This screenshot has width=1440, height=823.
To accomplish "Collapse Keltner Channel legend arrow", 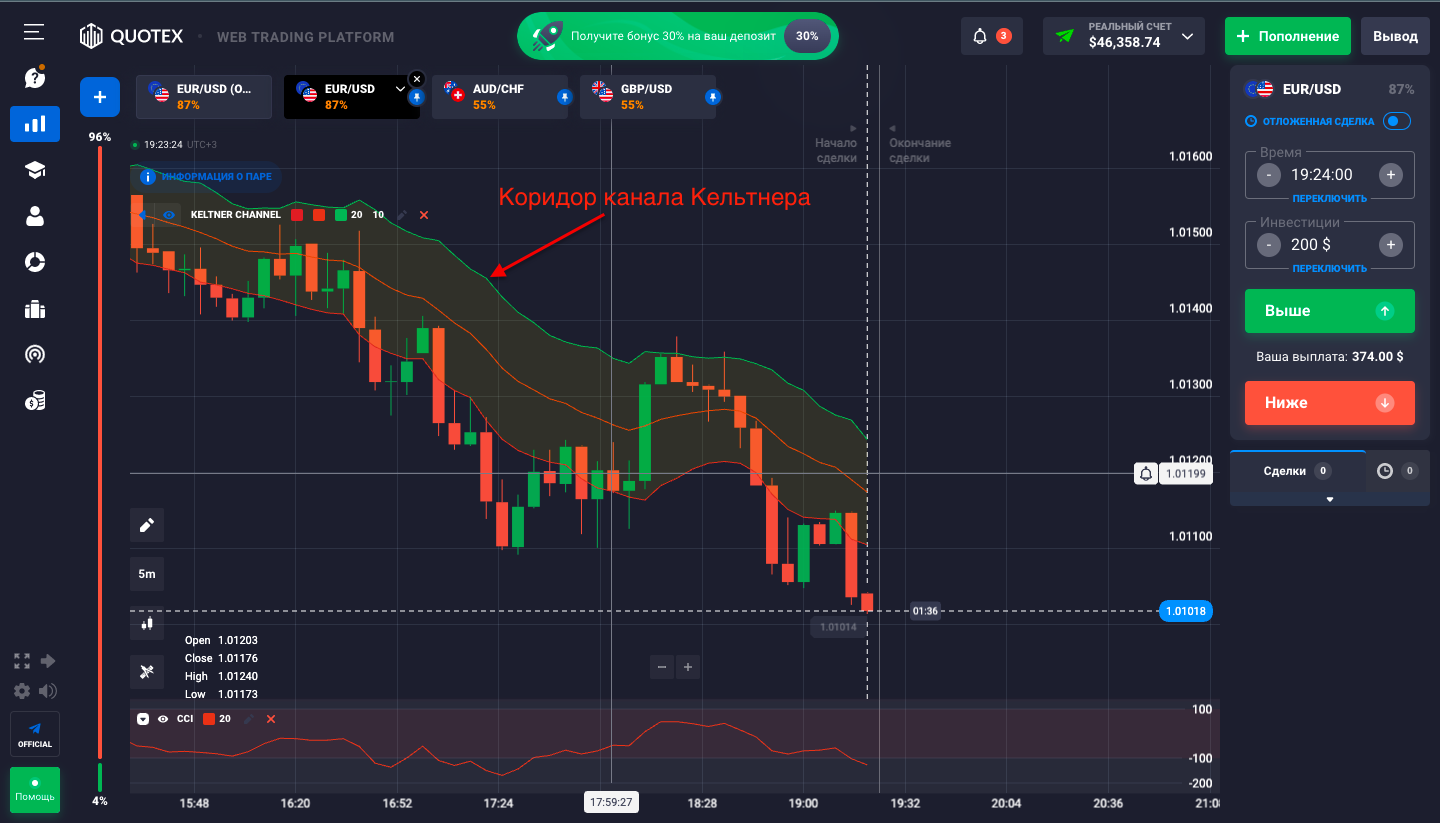I will pos(141,215).
